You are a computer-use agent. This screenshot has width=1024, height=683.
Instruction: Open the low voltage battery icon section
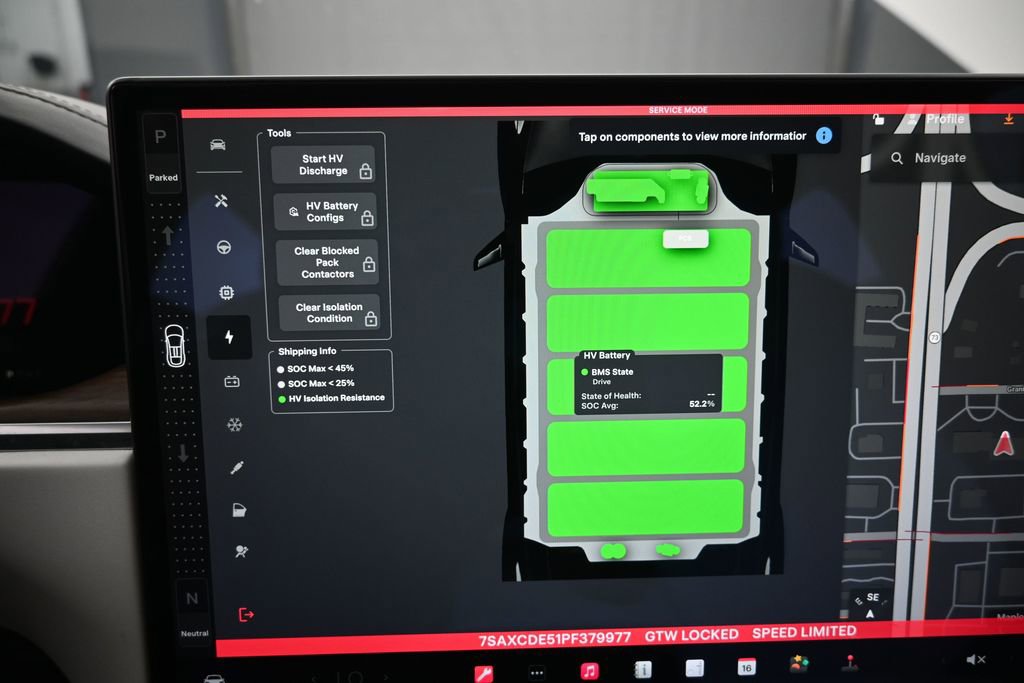click(x=231, y=381)
